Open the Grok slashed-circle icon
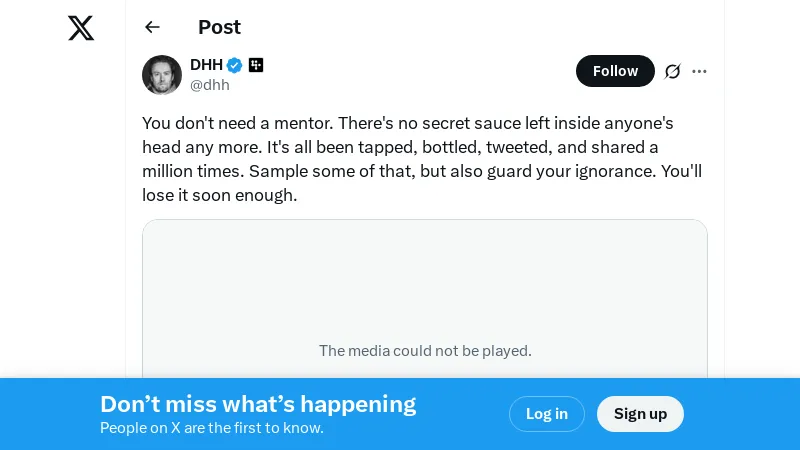The image size is (800, 450). point(673,71)
